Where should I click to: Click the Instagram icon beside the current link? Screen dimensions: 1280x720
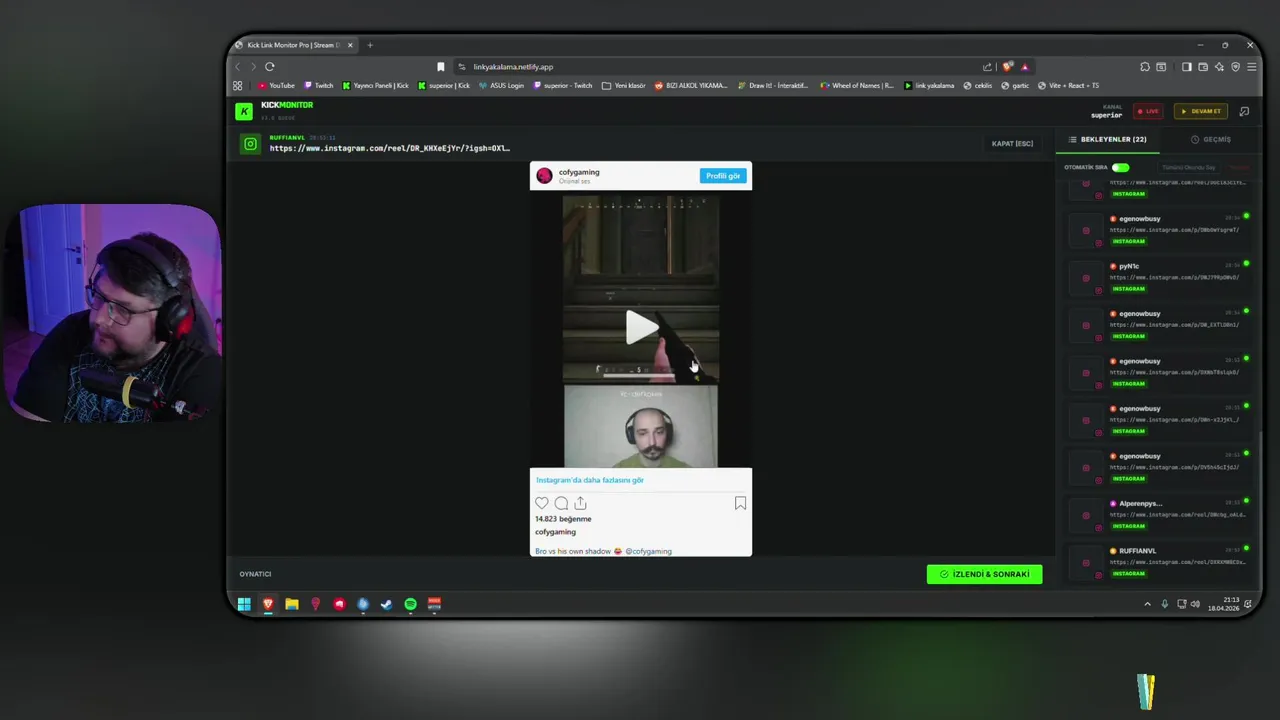coord(250,144)
